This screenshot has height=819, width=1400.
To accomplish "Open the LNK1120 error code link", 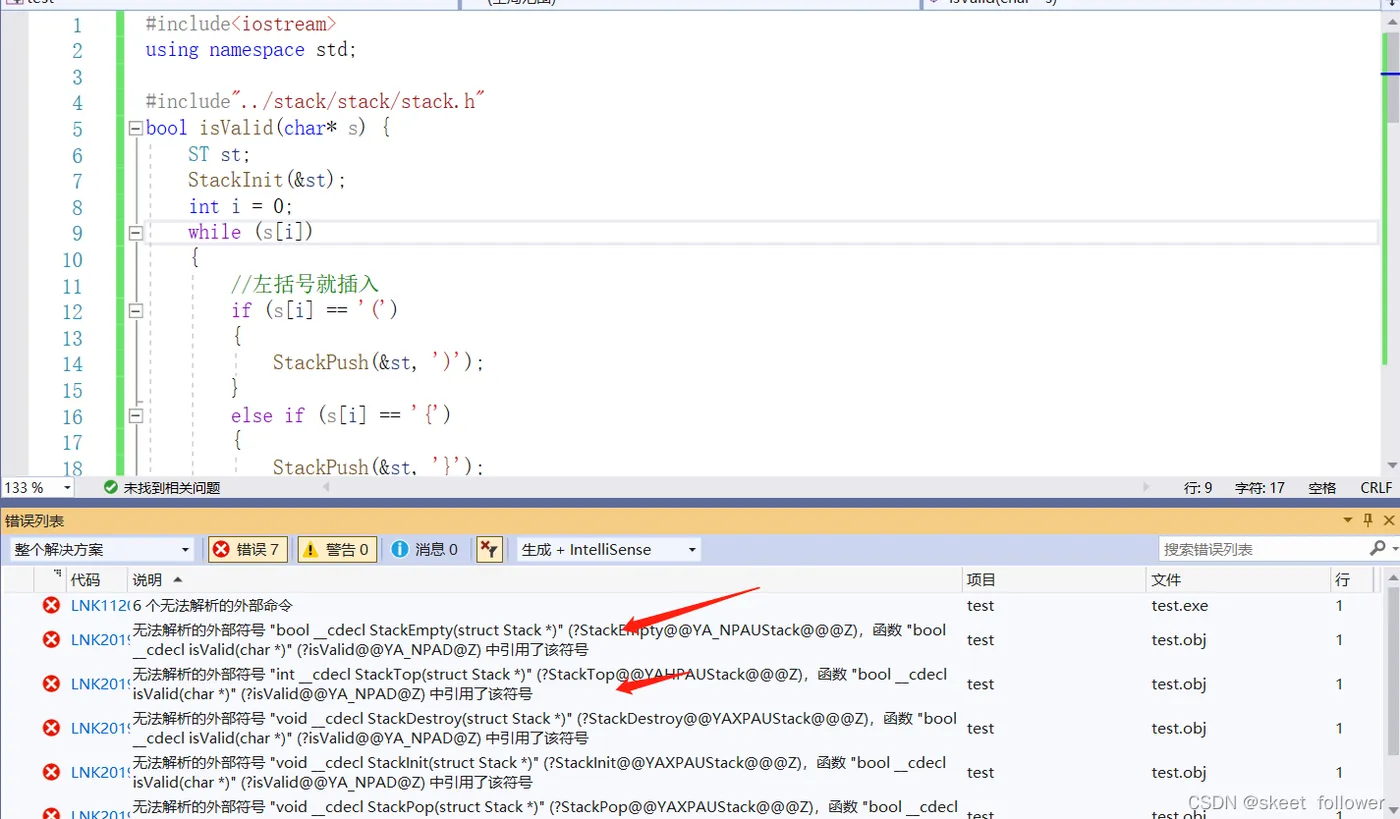I will pyautogui.click(x=99, y=606).
